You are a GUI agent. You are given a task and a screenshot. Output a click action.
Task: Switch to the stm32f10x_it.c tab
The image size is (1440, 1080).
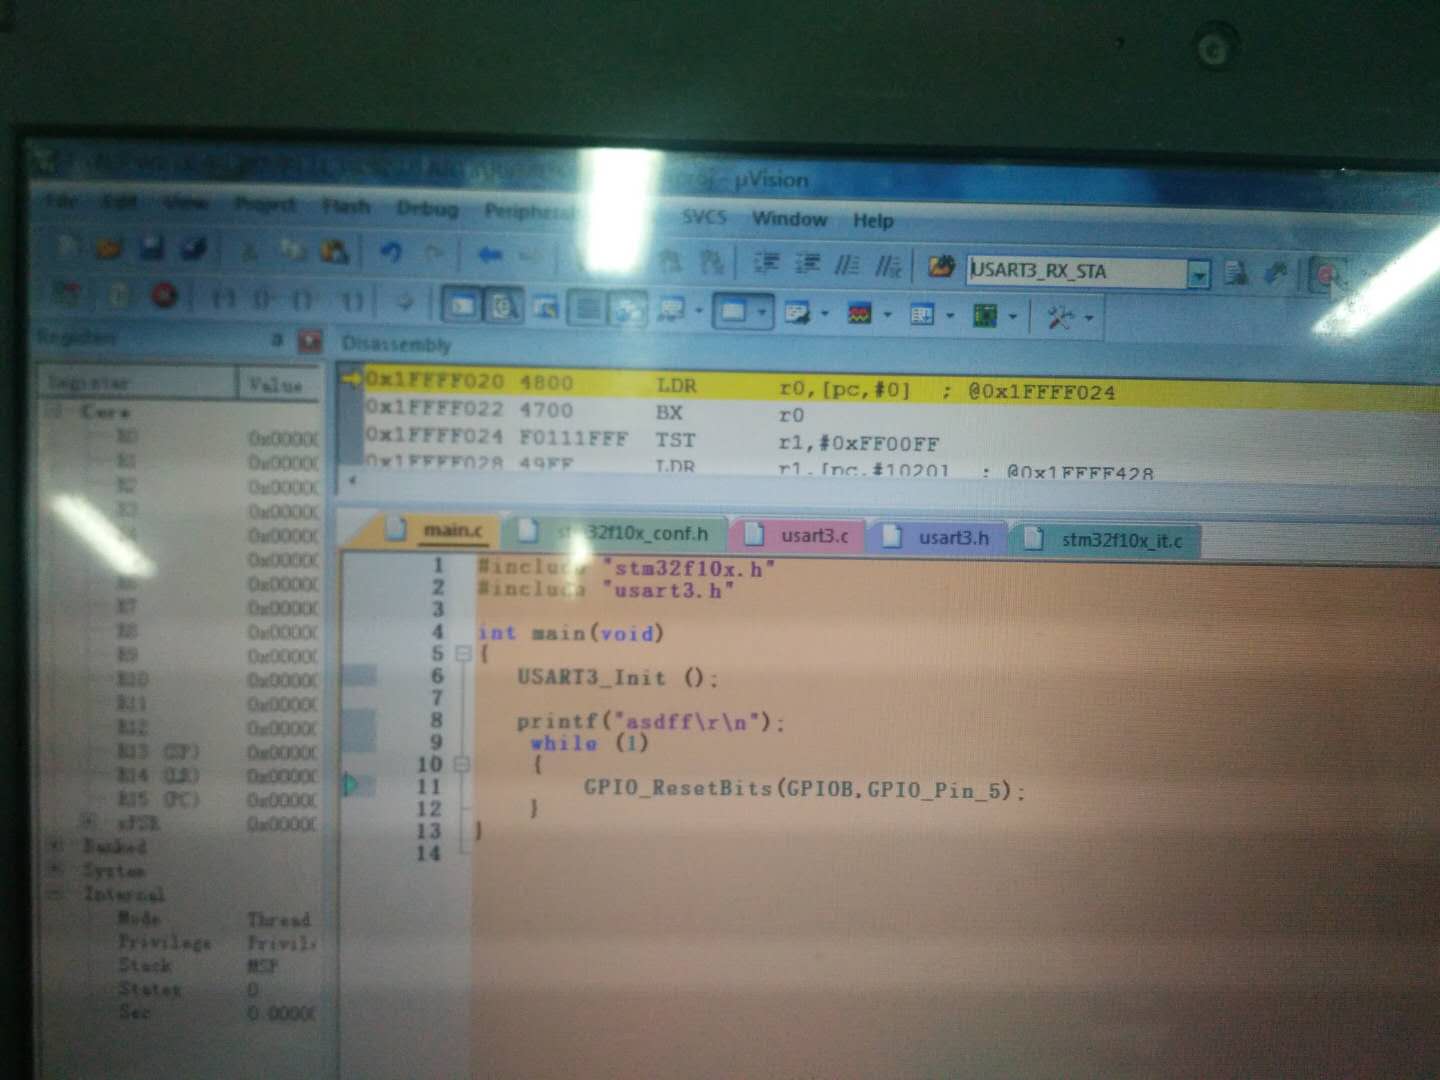point(1120,540)
